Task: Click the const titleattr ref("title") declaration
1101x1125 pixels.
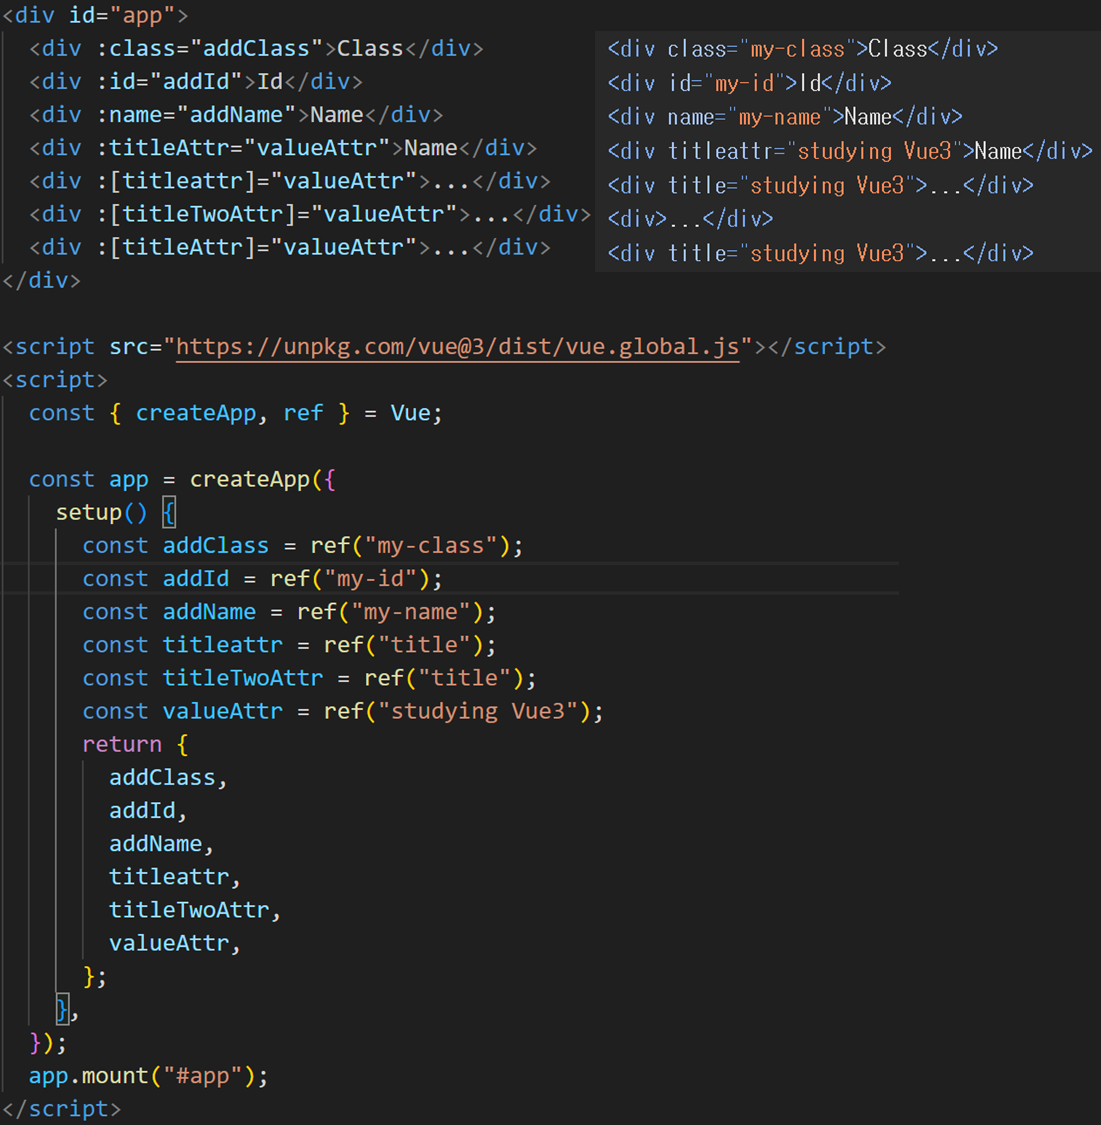Action: [289, 645]
